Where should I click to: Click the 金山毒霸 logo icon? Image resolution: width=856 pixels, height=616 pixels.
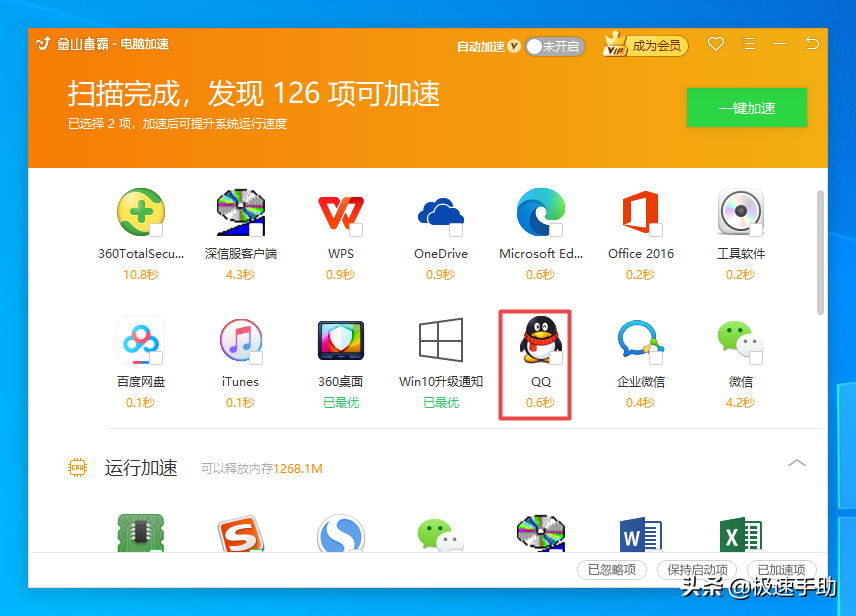pos(43,43)
